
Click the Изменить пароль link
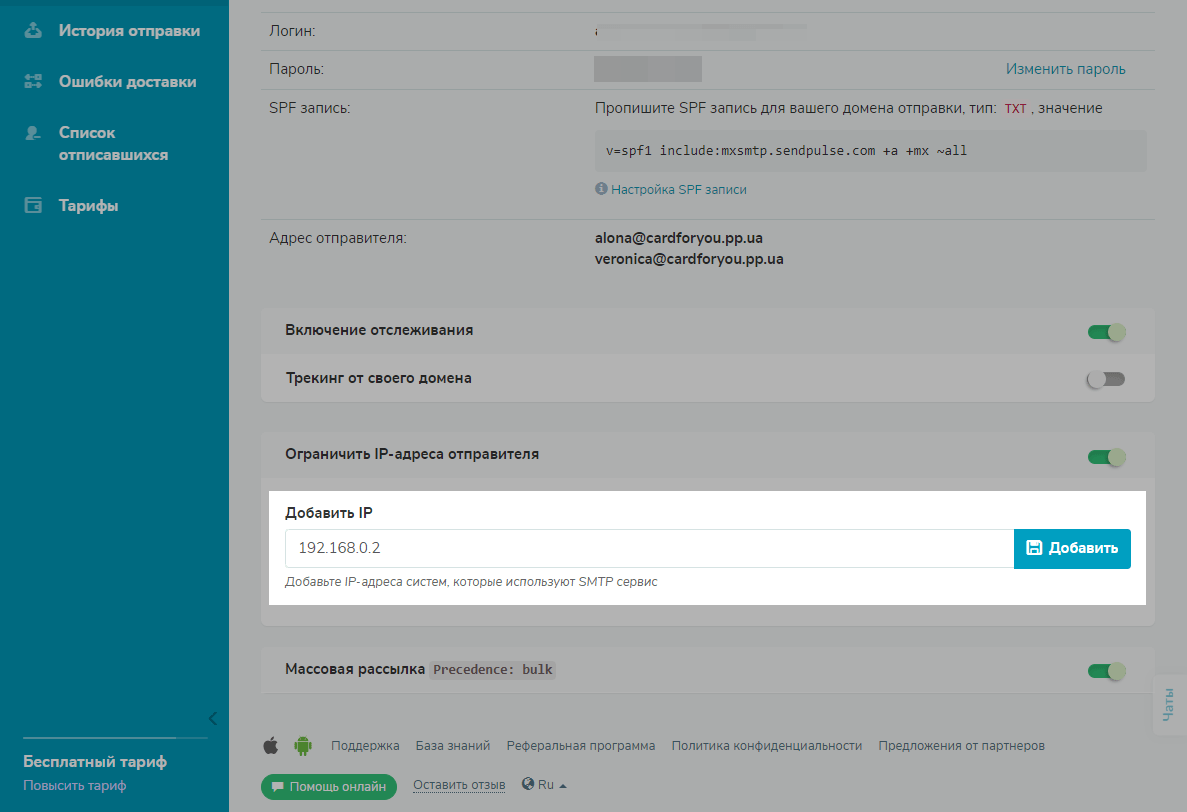(x=1065, y=69)
